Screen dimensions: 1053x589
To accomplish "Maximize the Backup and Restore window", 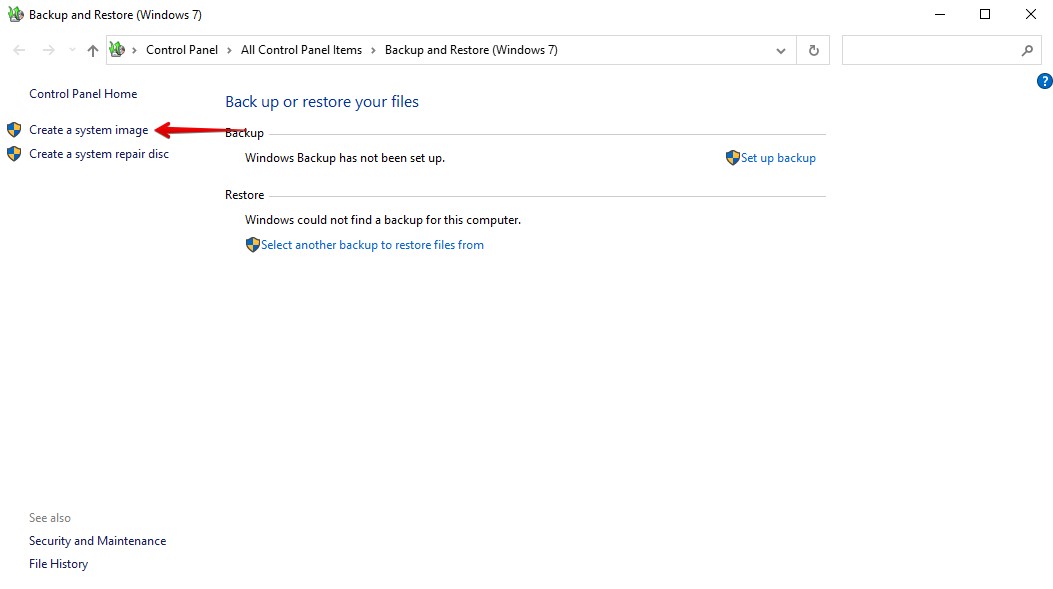I will coord(985,14).
